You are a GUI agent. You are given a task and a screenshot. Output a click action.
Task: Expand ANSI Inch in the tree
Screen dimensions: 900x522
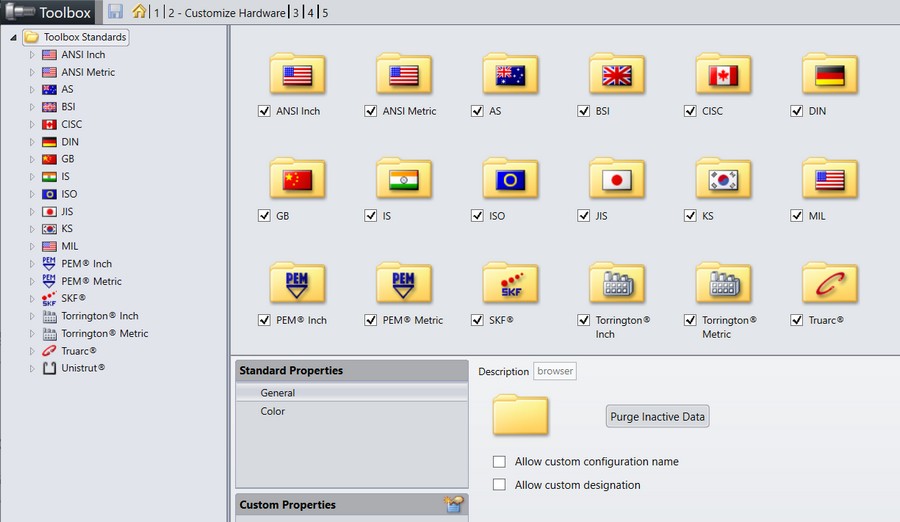[32, 55]
